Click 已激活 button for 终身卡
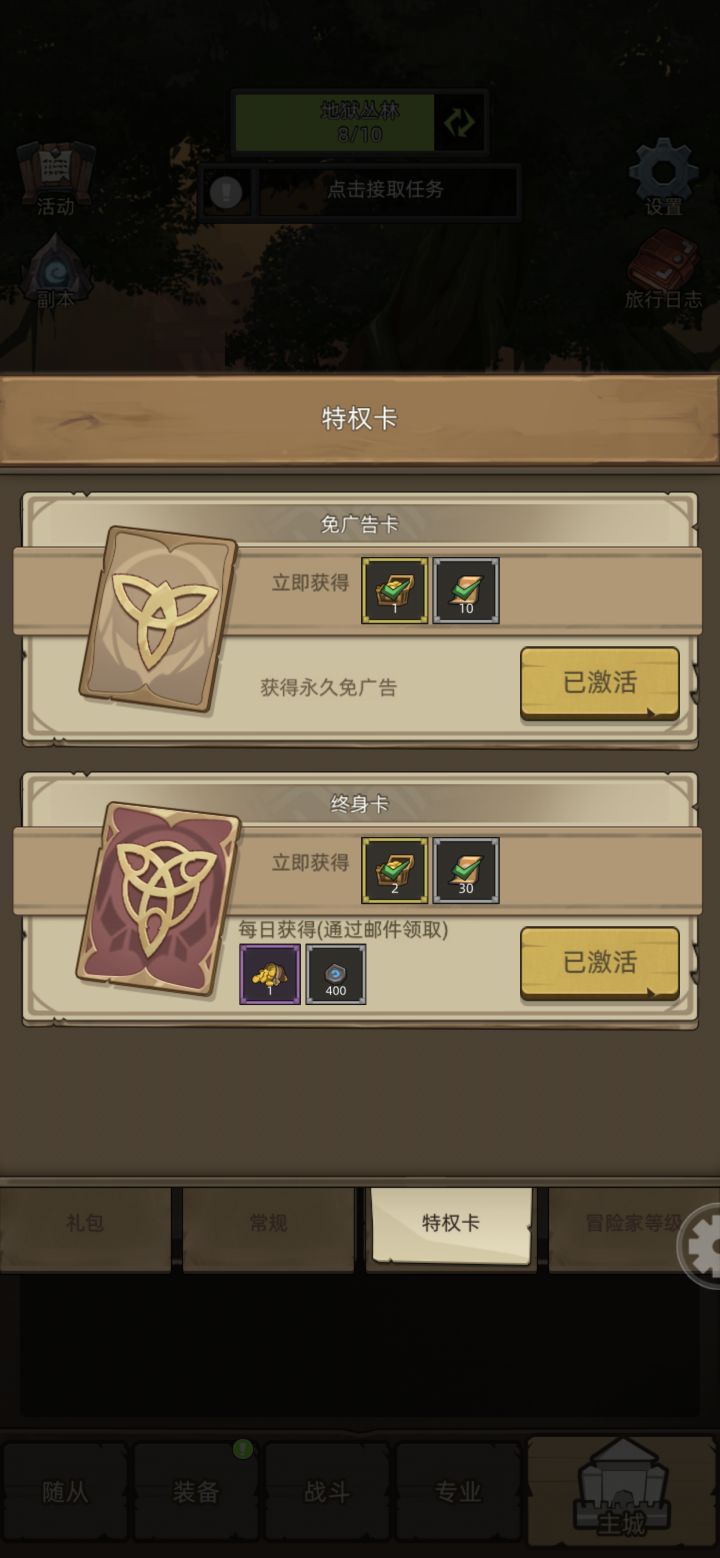The image size is (720, 1558). pyautogui.click(x=600, y=963)
